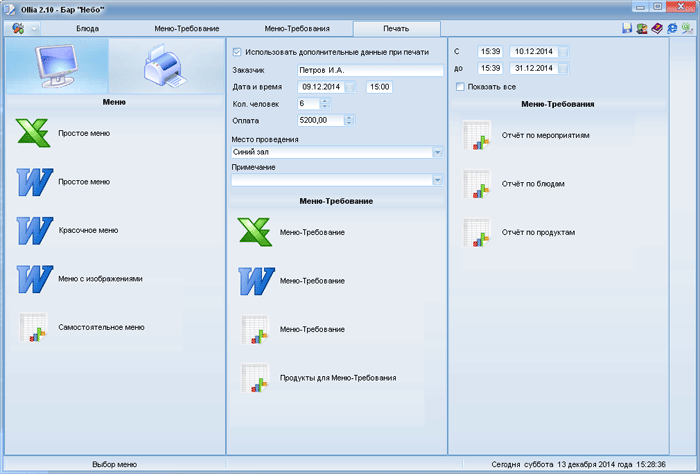The height and width of the screenshot is (474, 700).
Task: Click the Меню с изображениями label
Action: [x=100, y=279]
